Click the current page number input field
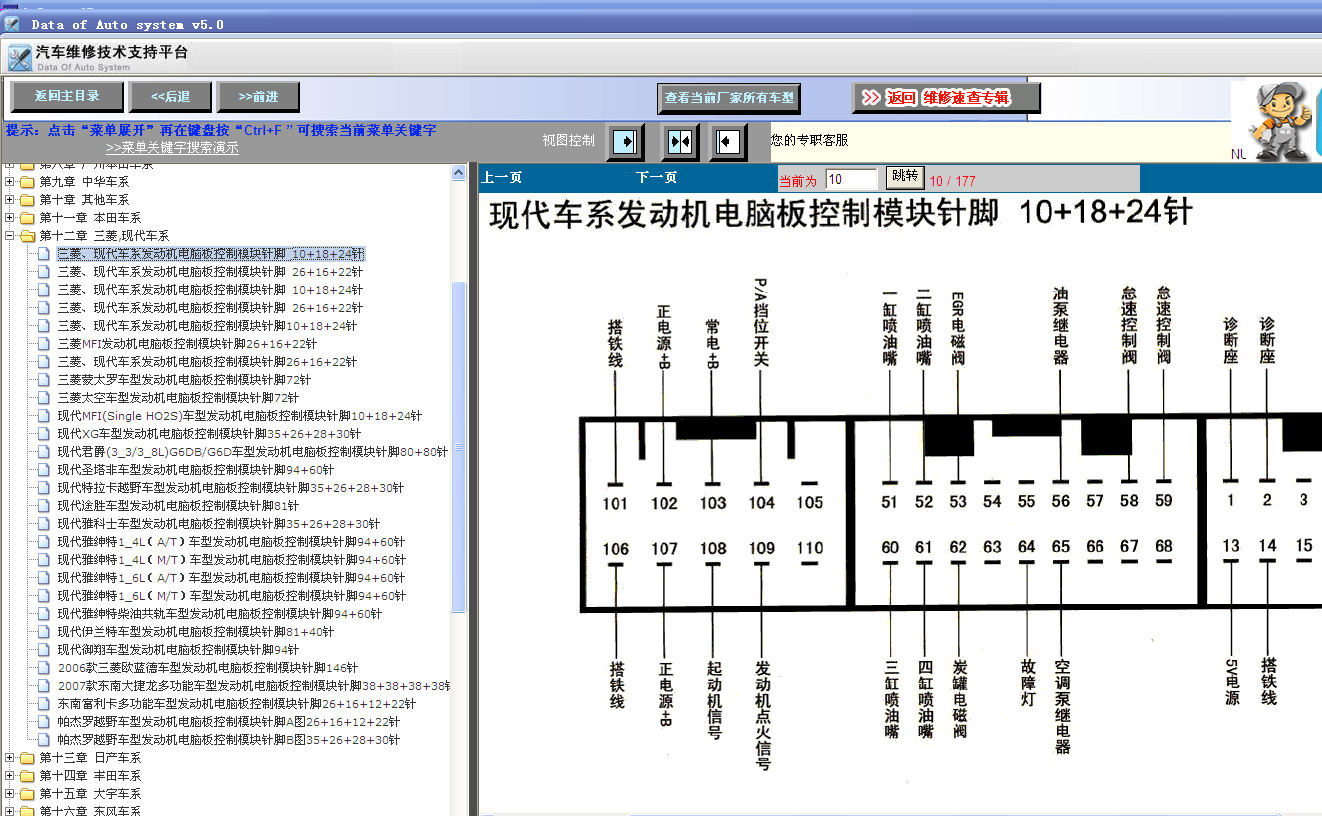Screen dimensions: 1322x816 (x=851, y=179)
